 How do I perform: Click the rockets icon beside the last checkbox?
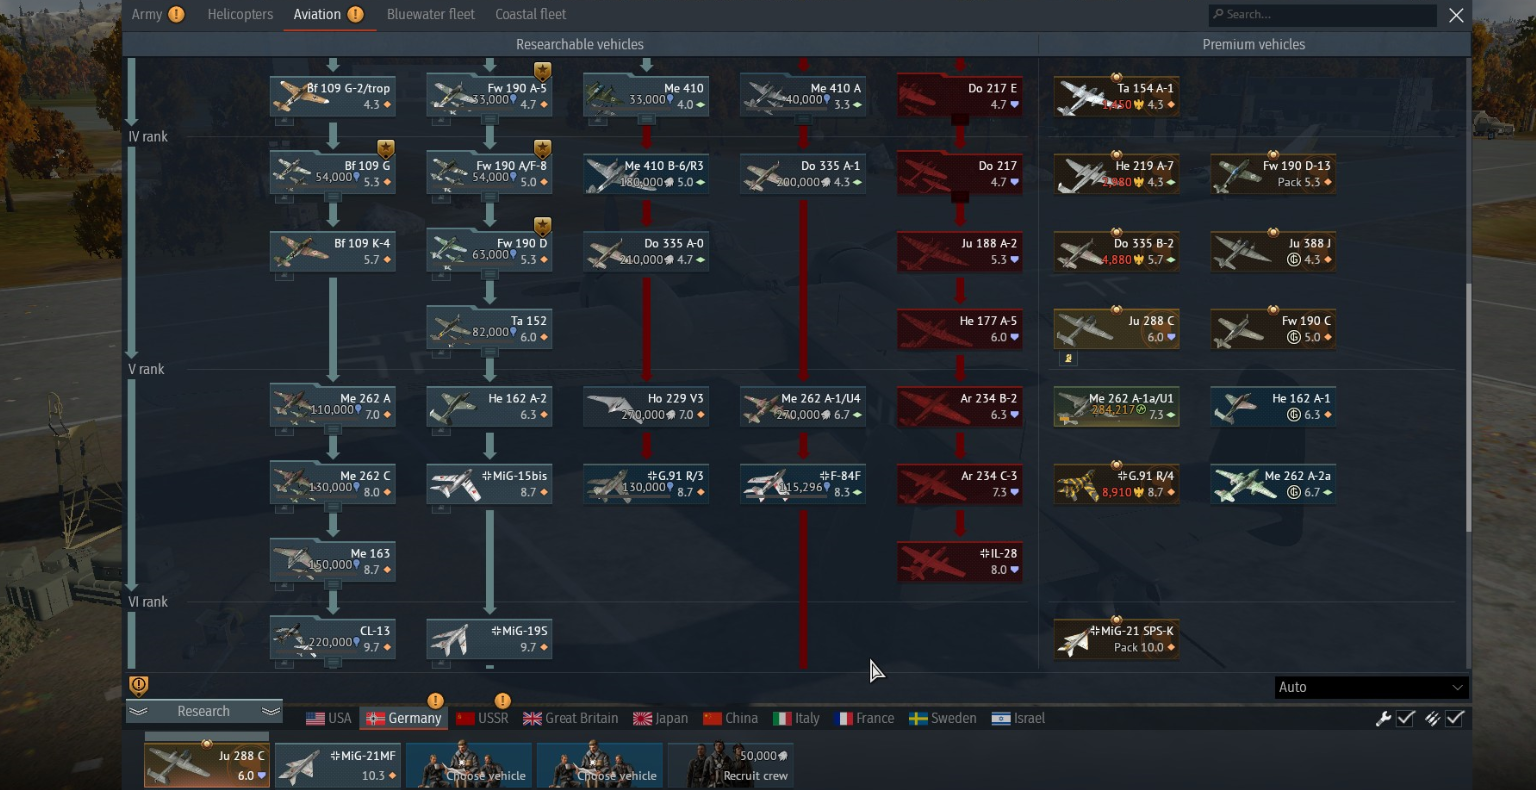click(1433, 718)
